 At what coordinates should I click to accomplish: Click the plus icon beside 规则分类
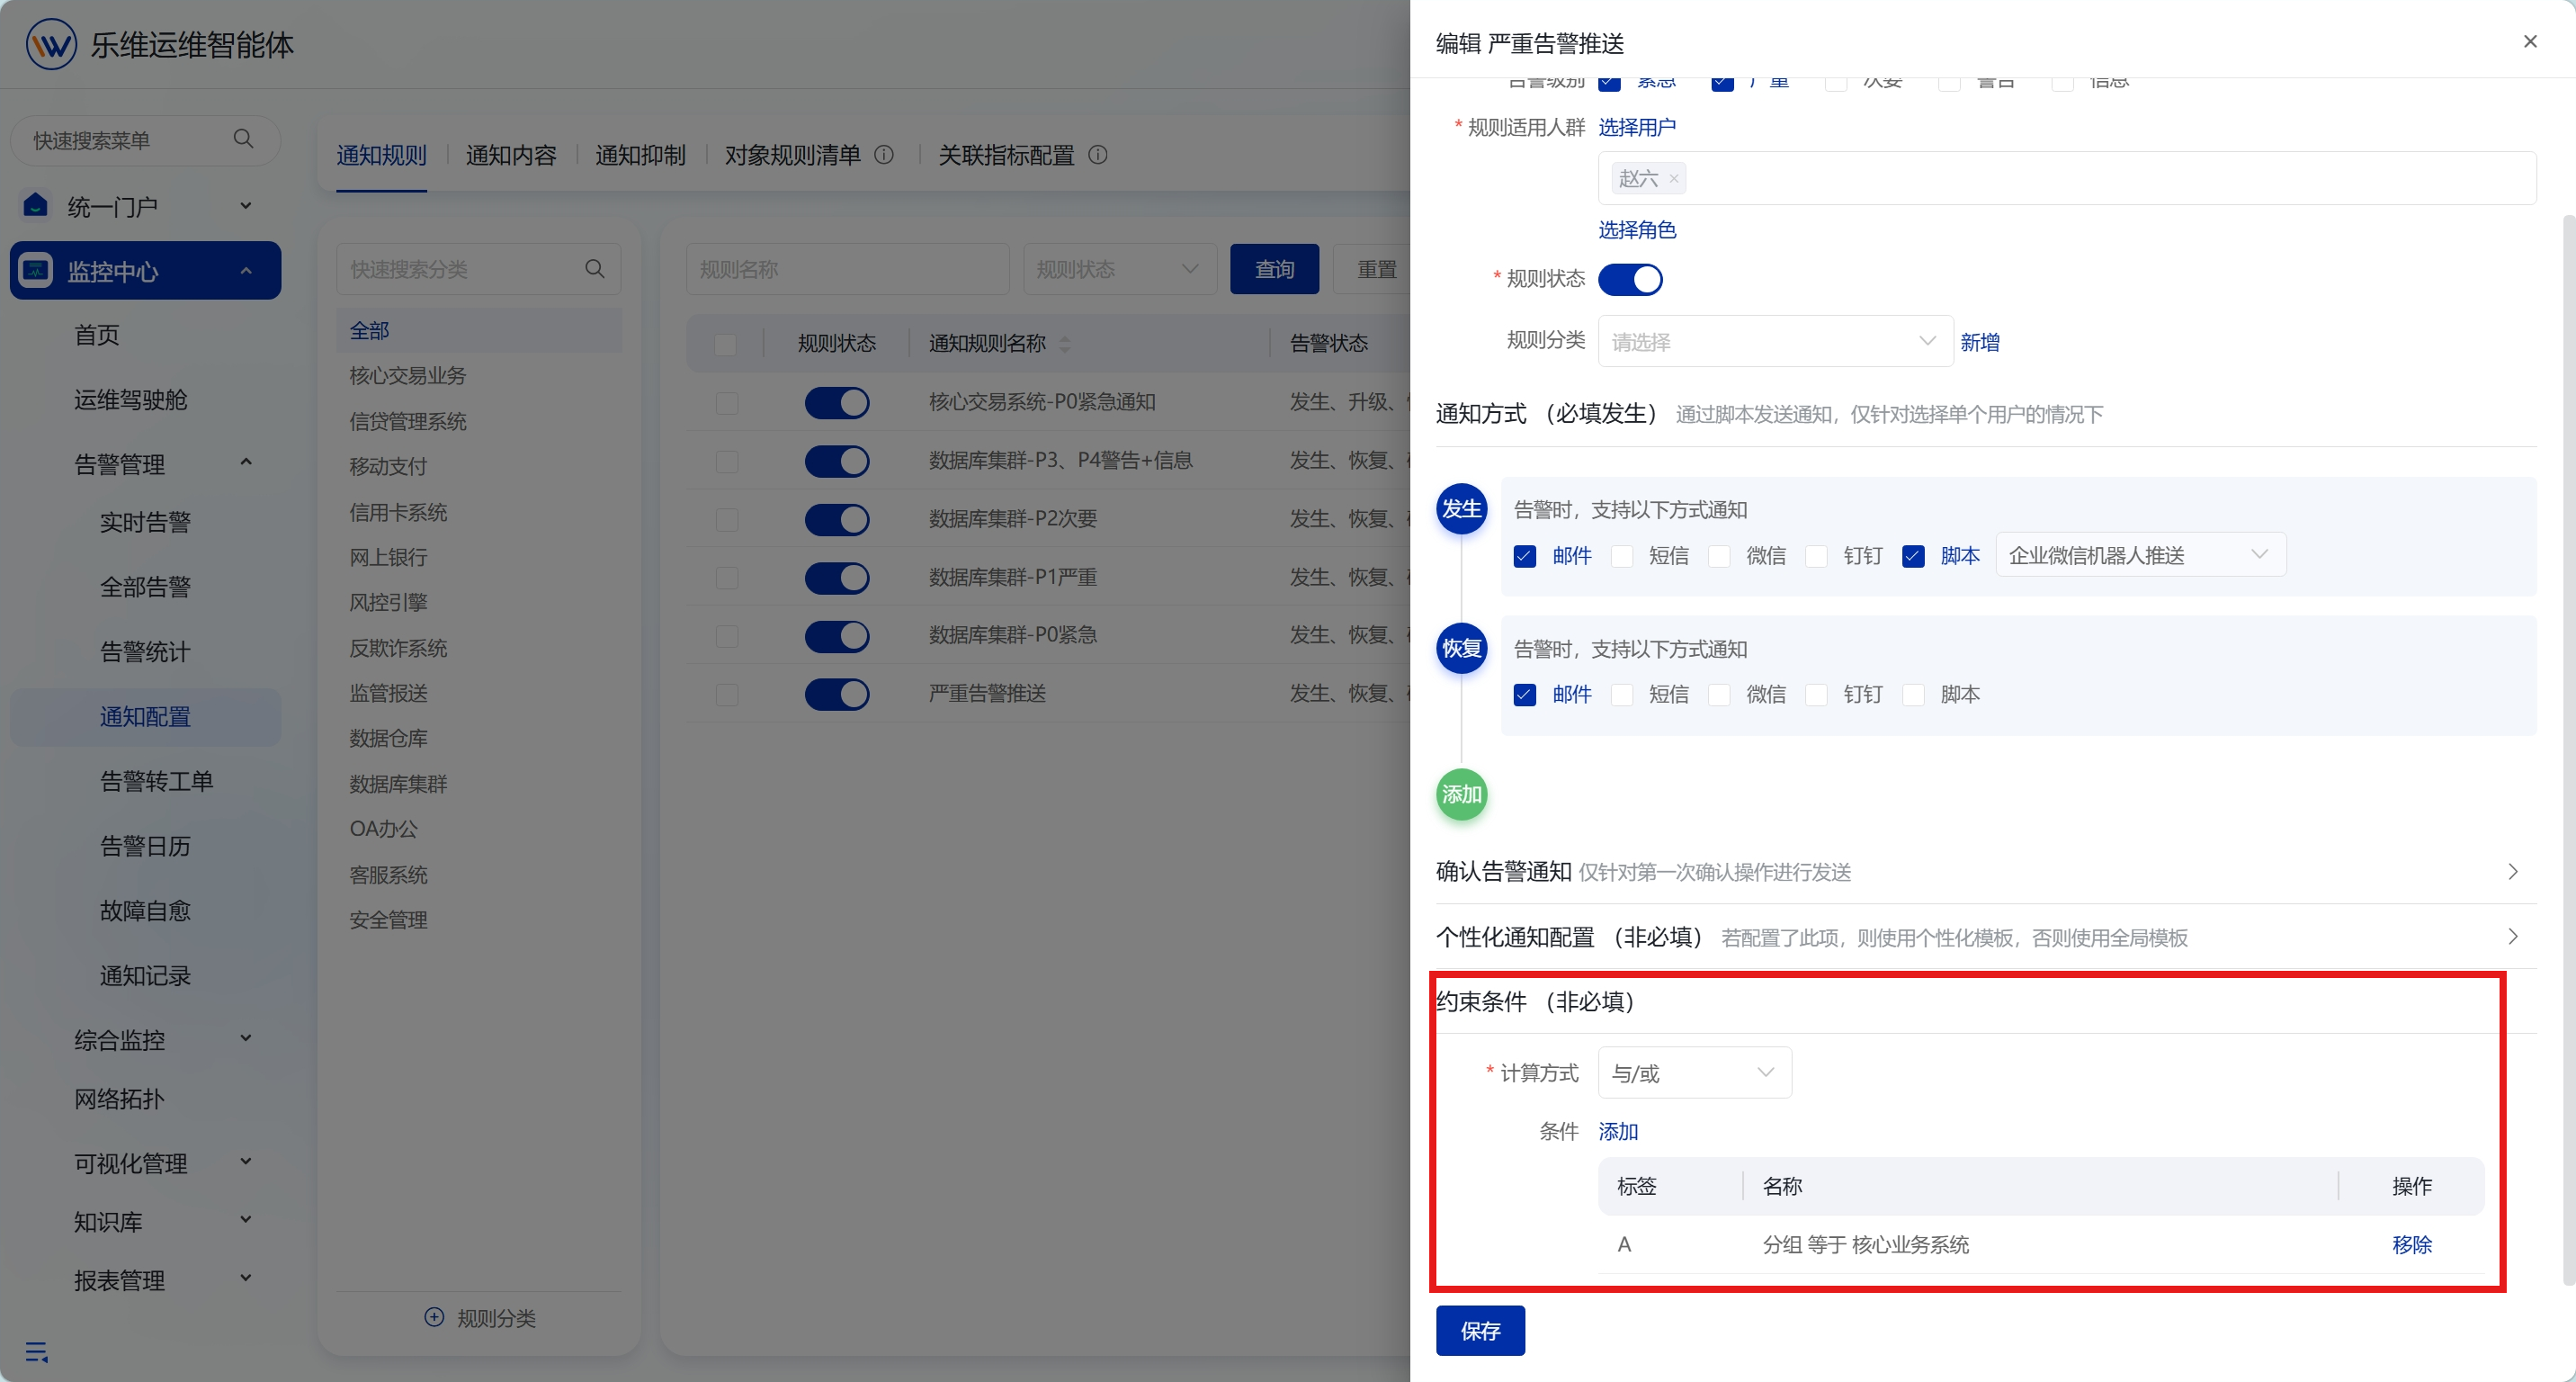pyautogui.click(x=434, y=1317)
